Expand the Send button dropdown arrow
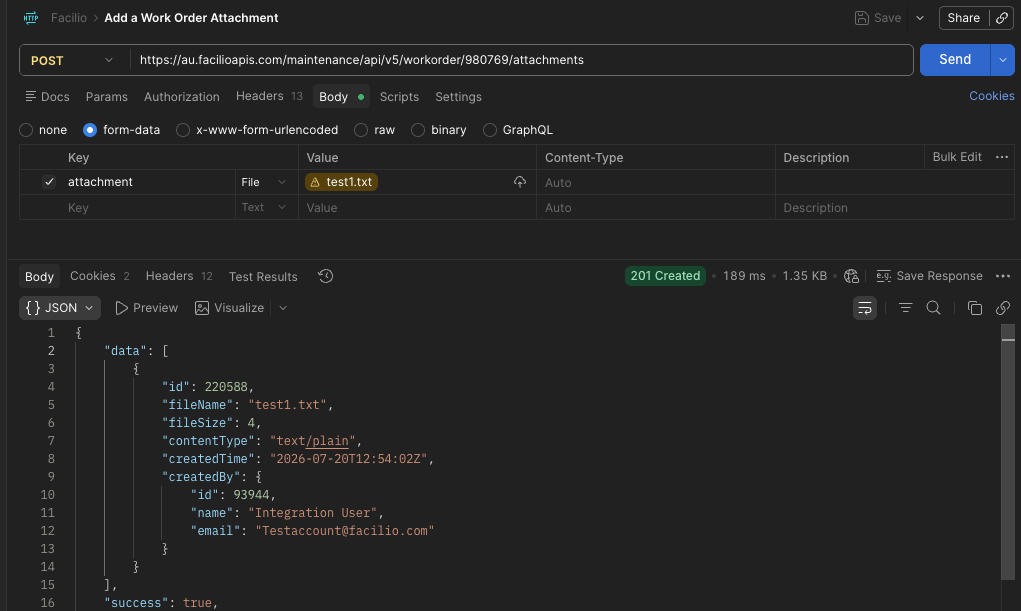The width and height of the screenshot is (1021, 611). point(1003,60)
